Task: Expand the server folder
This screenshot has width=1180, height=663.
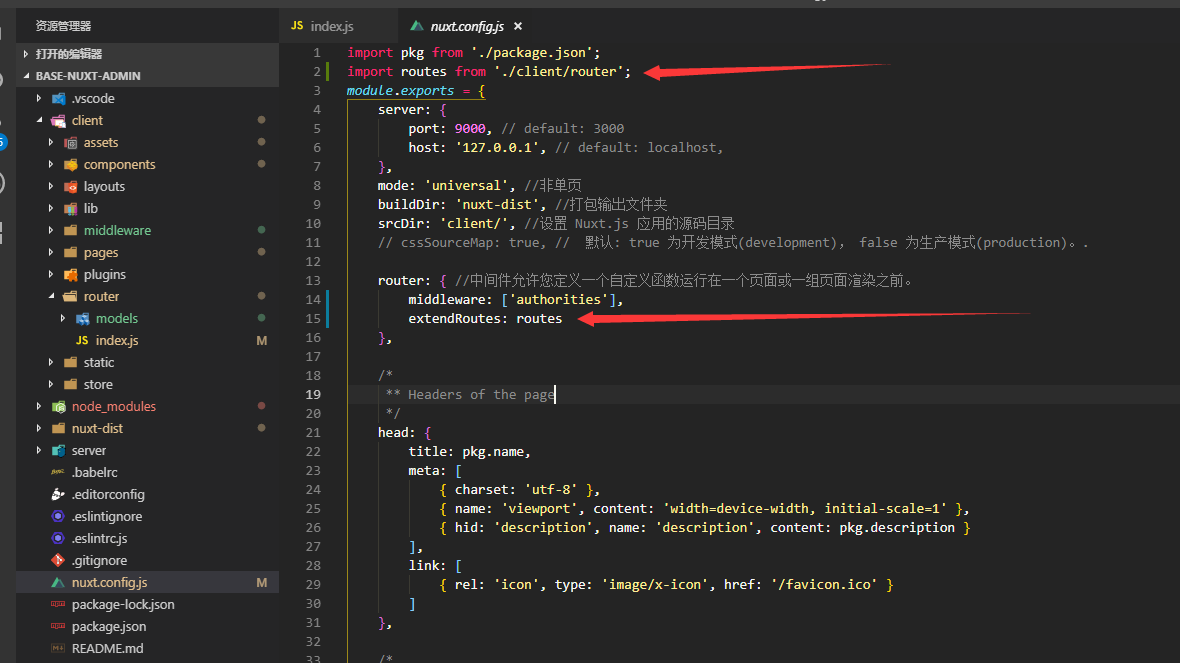Action: pyautogui.click(x=40, y=450)
